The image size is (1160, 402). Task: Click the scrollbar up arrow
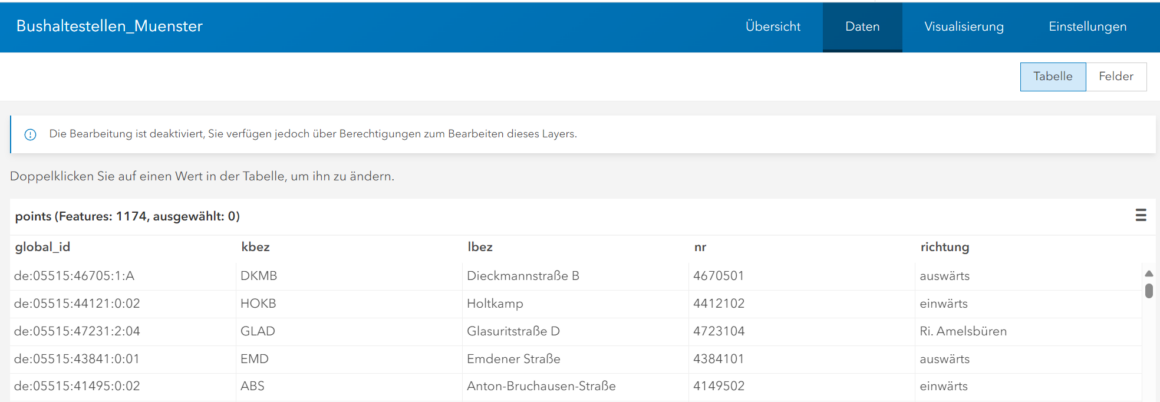coord(1149,273)
